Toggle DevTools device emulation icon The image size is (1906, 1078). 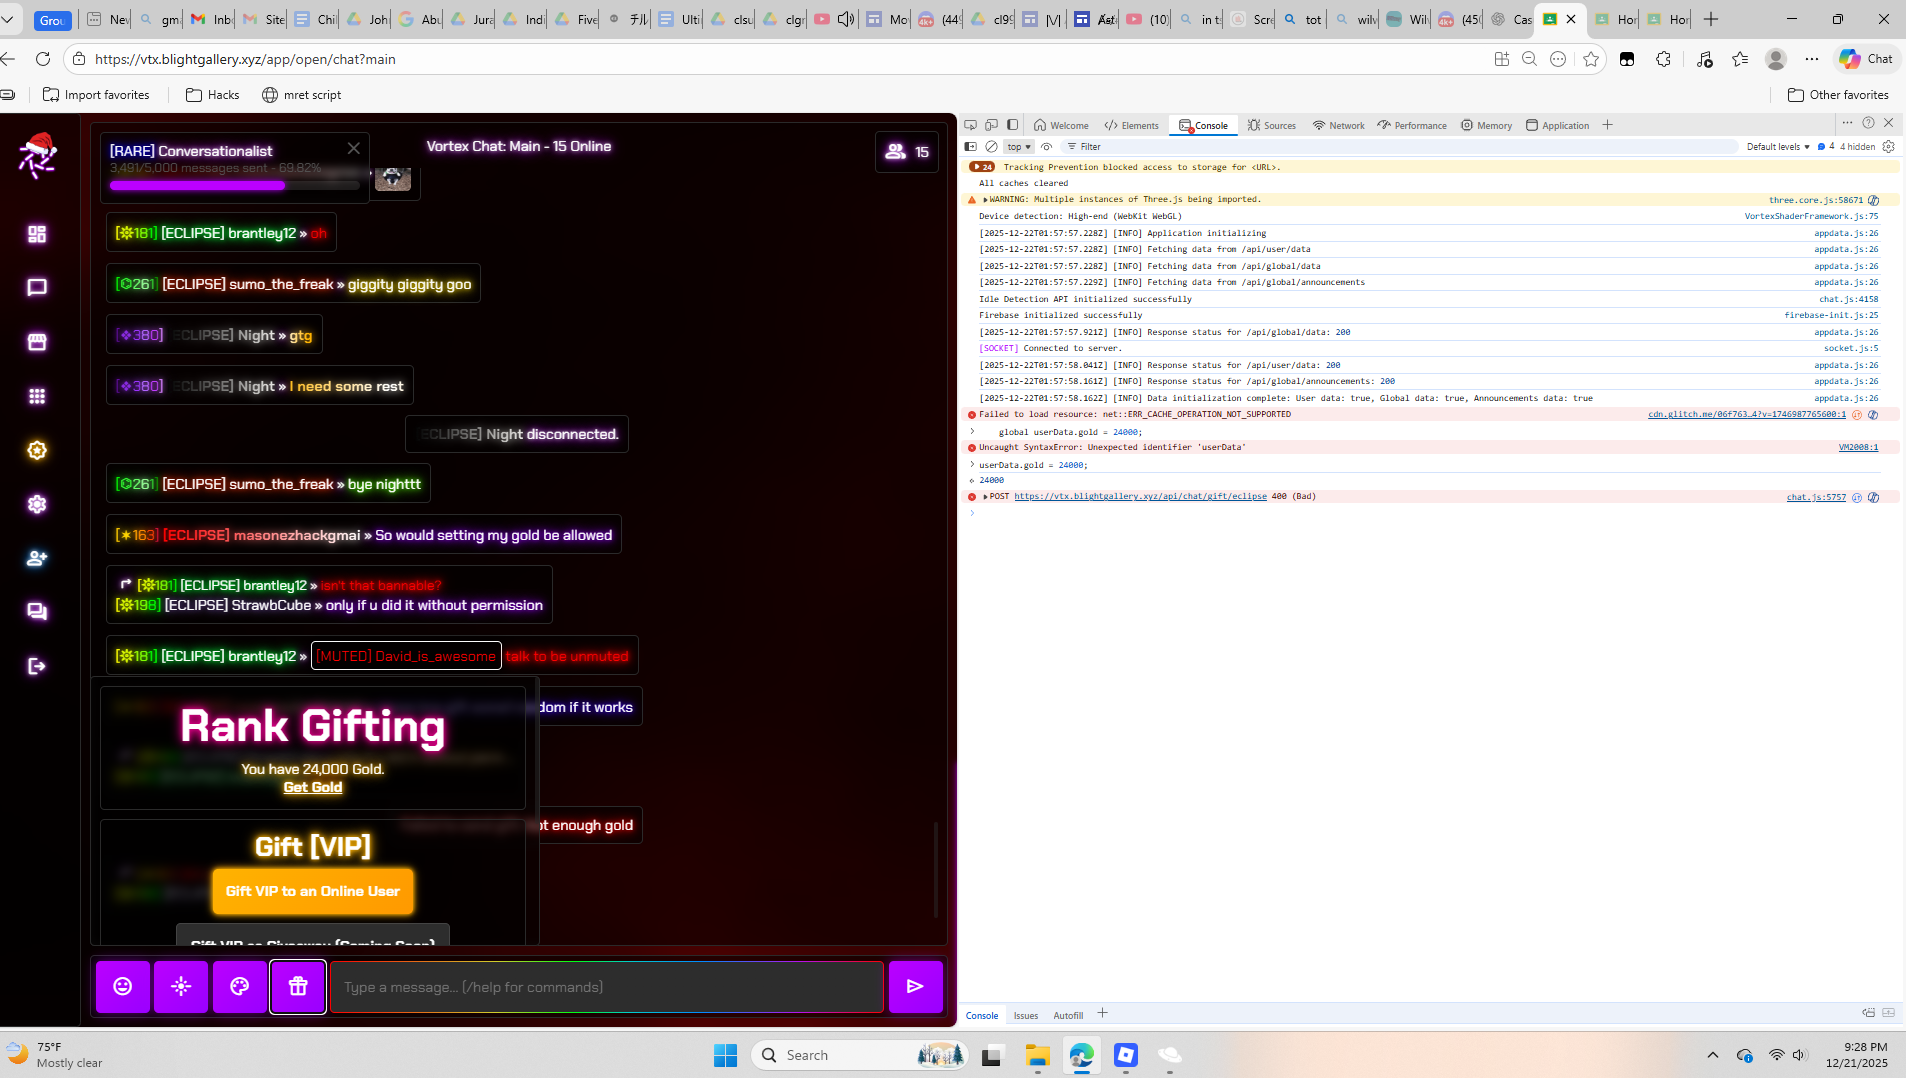991,125
